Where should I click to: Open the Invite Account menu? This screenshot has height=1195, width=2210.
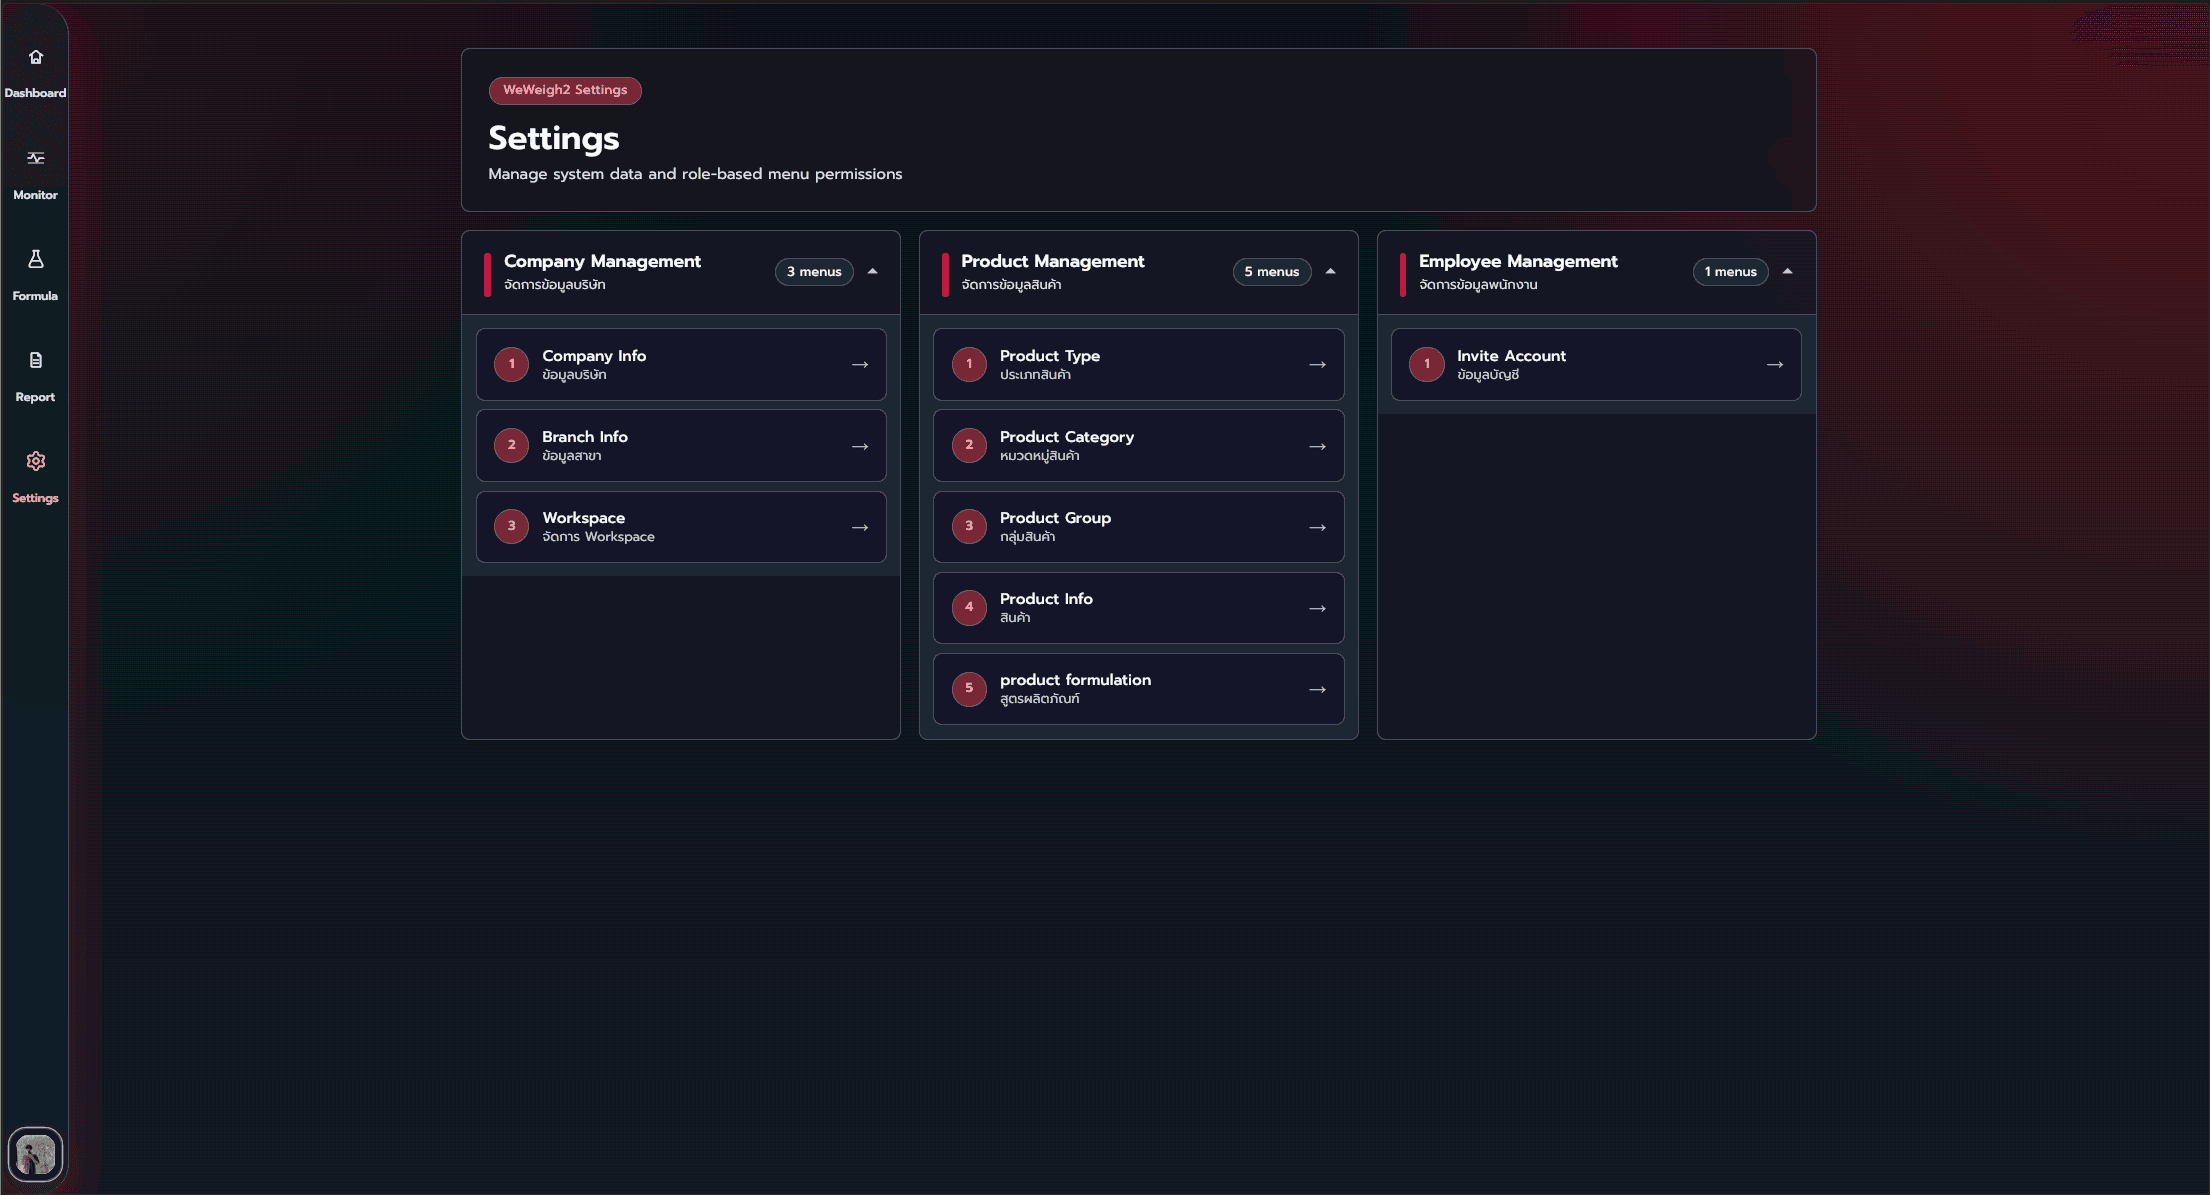[1596, 365]
